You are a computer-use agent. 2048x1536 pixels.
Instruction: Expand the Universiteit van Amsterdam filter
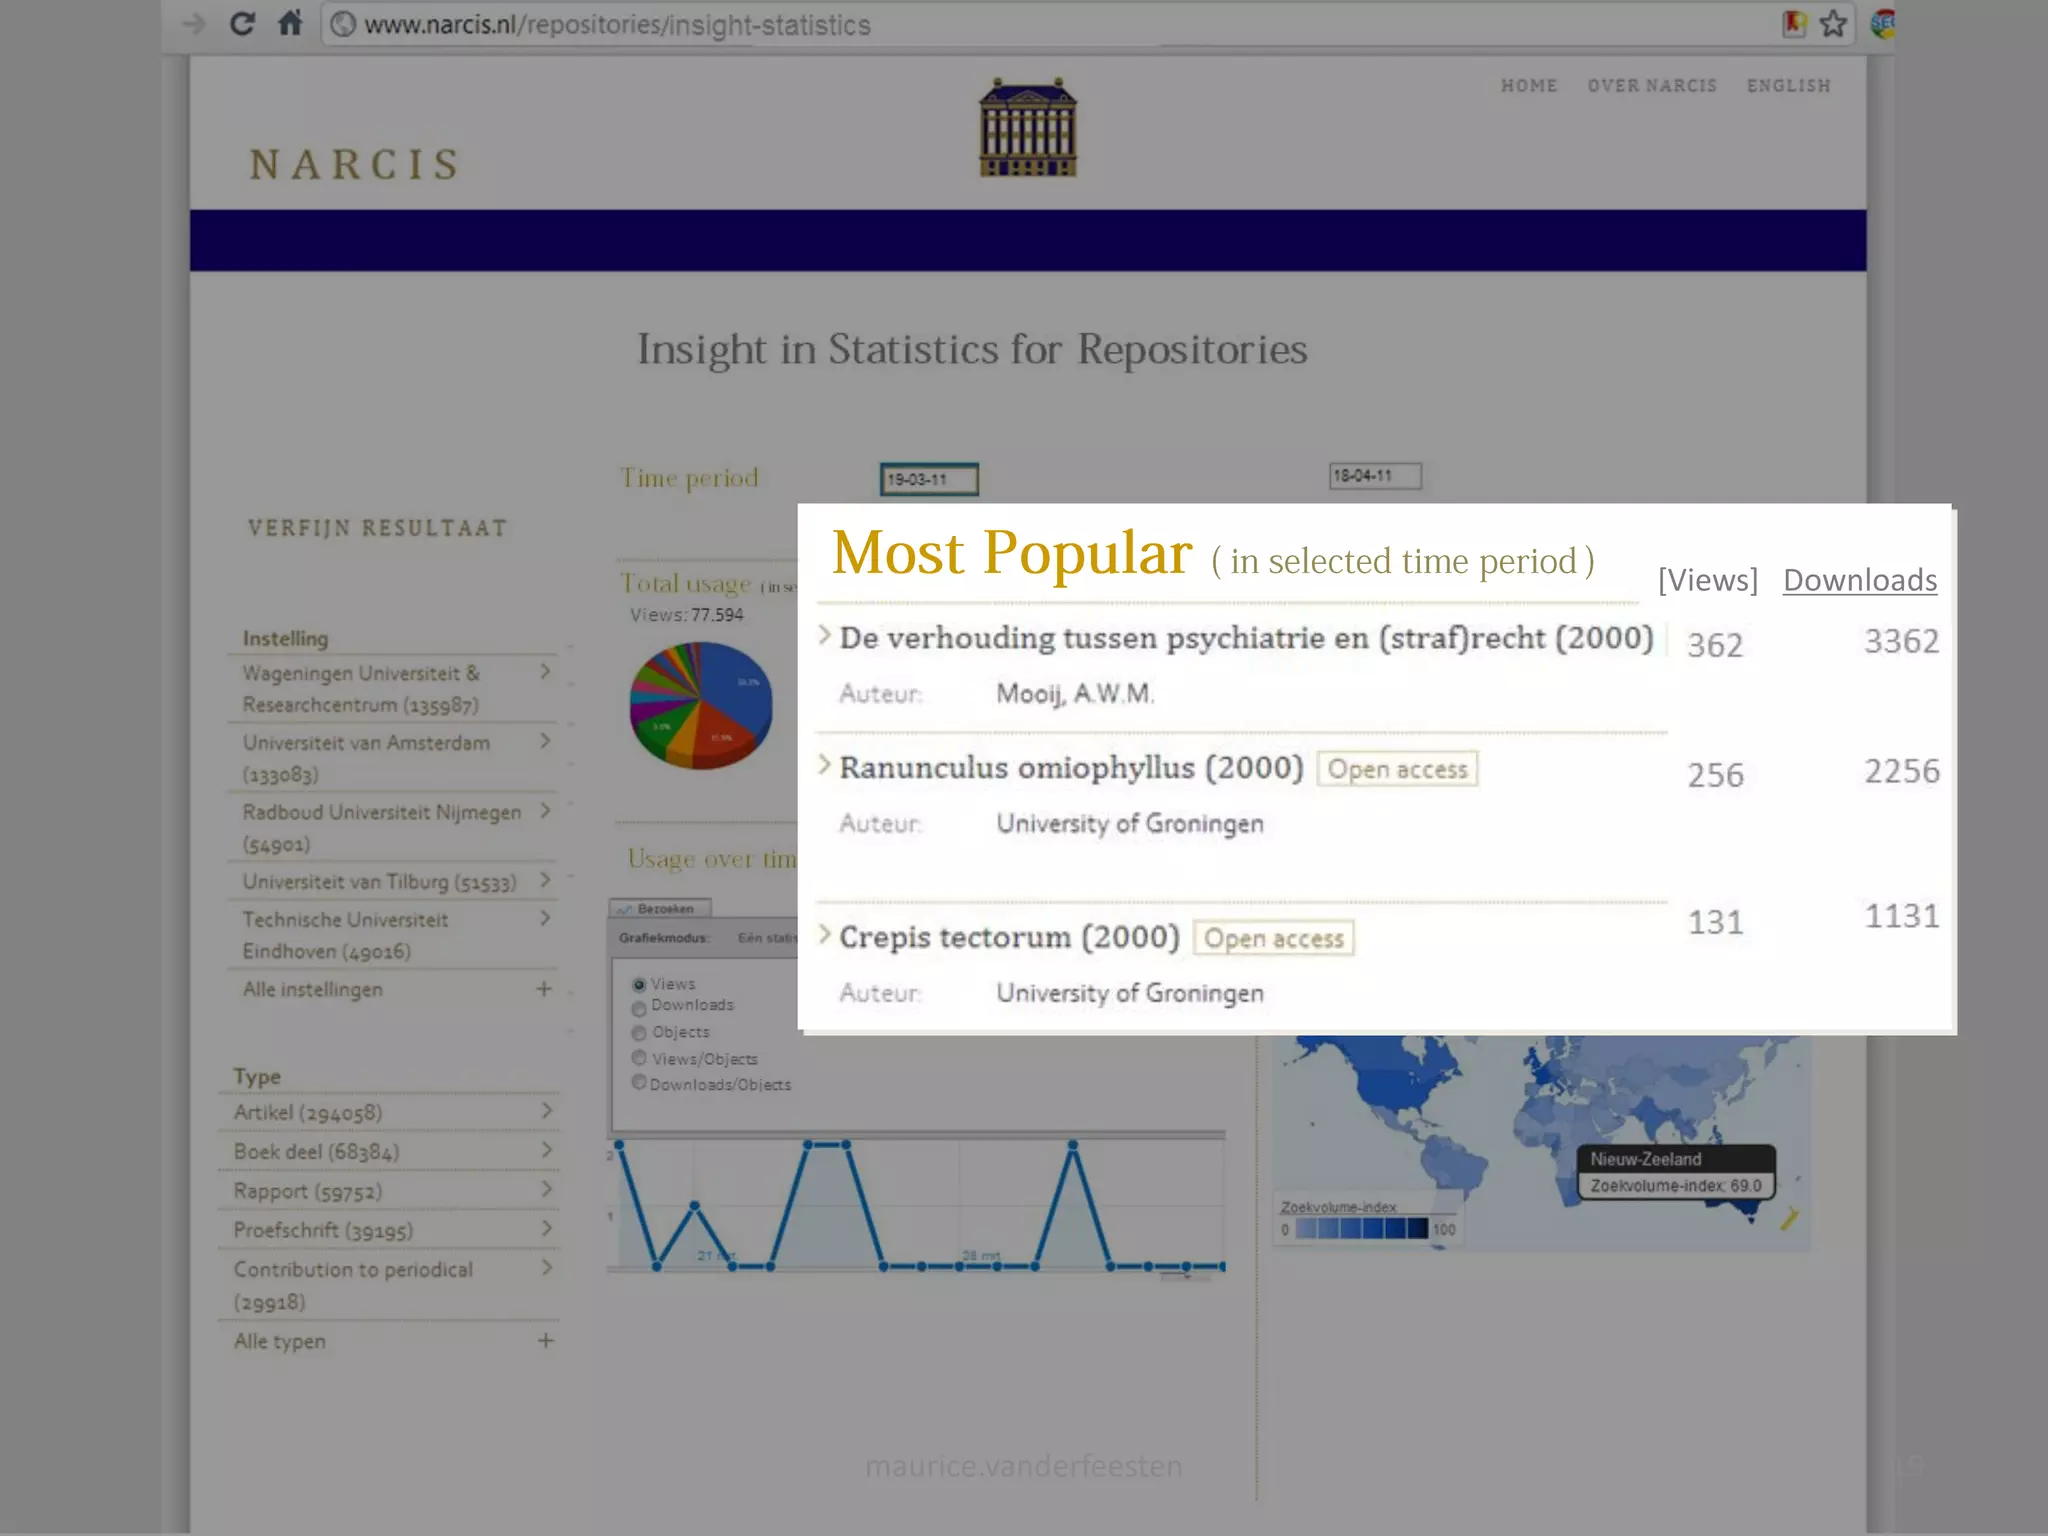click(x=545, y=741)
